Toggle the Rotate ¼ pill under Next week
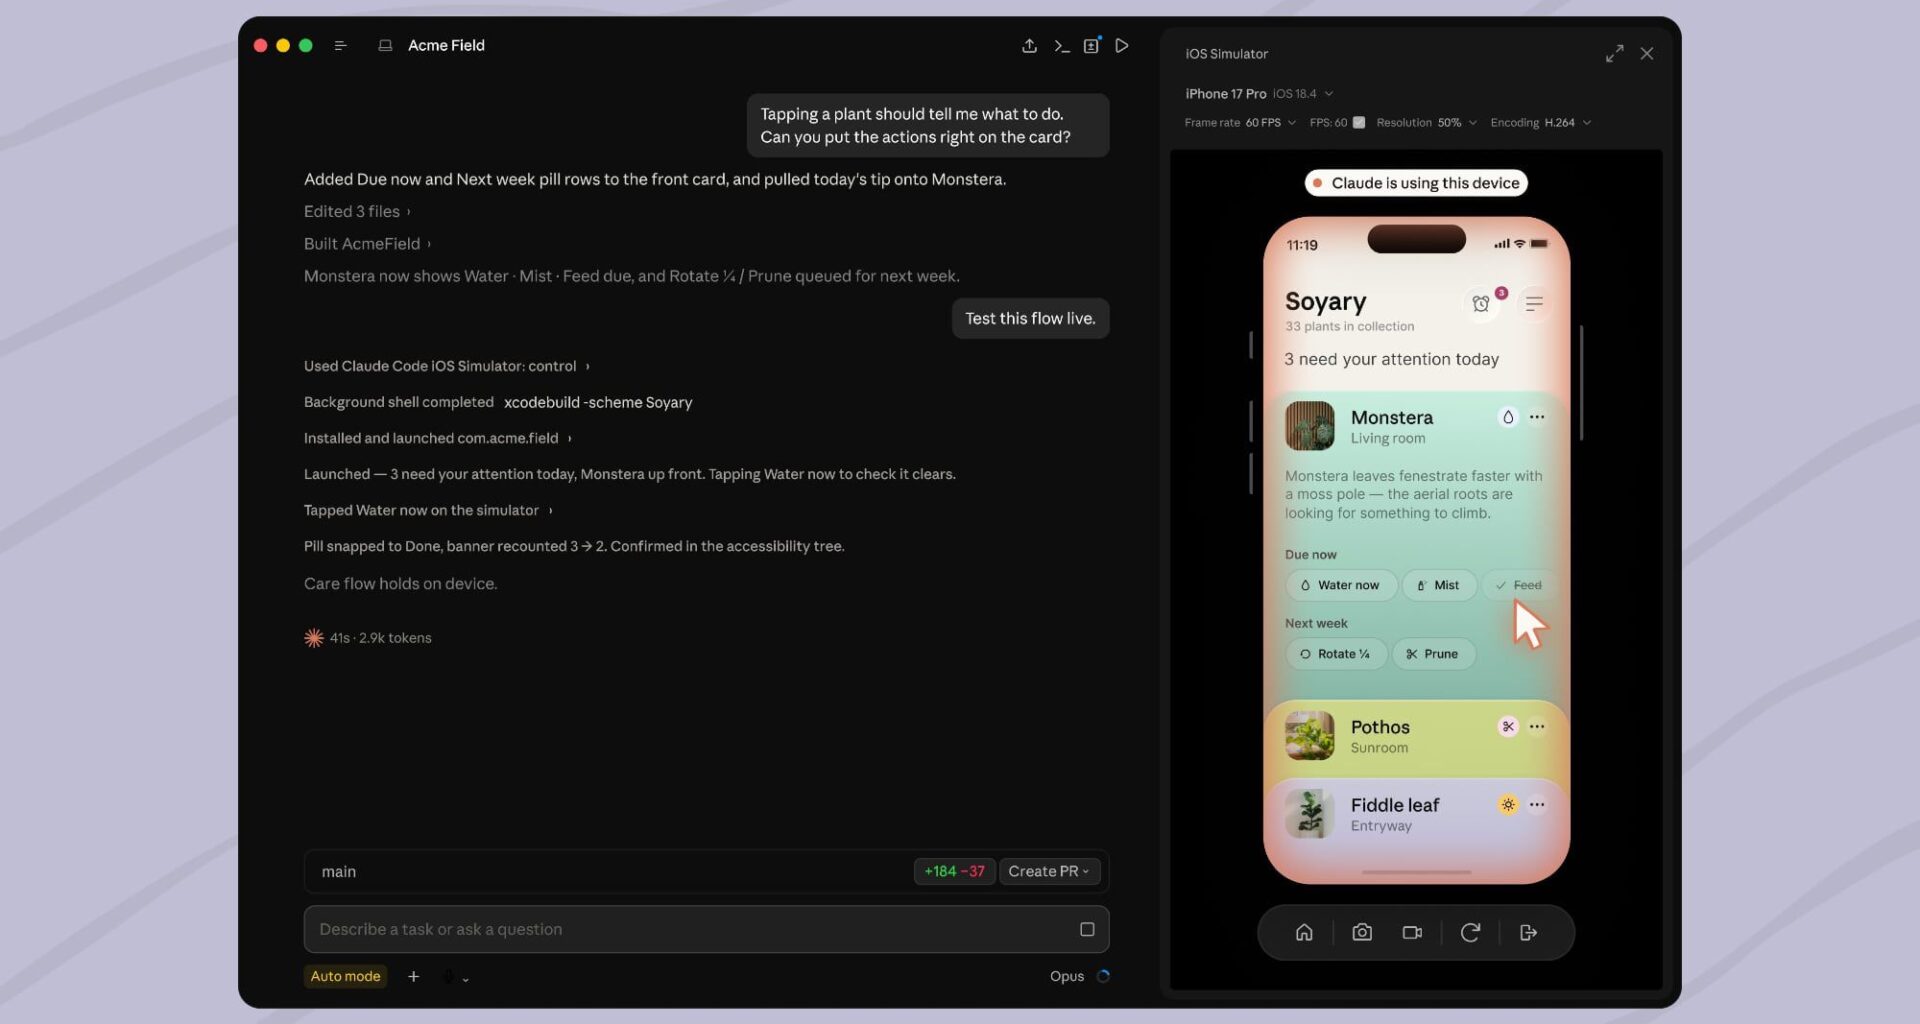 (x=1336, y=654)
